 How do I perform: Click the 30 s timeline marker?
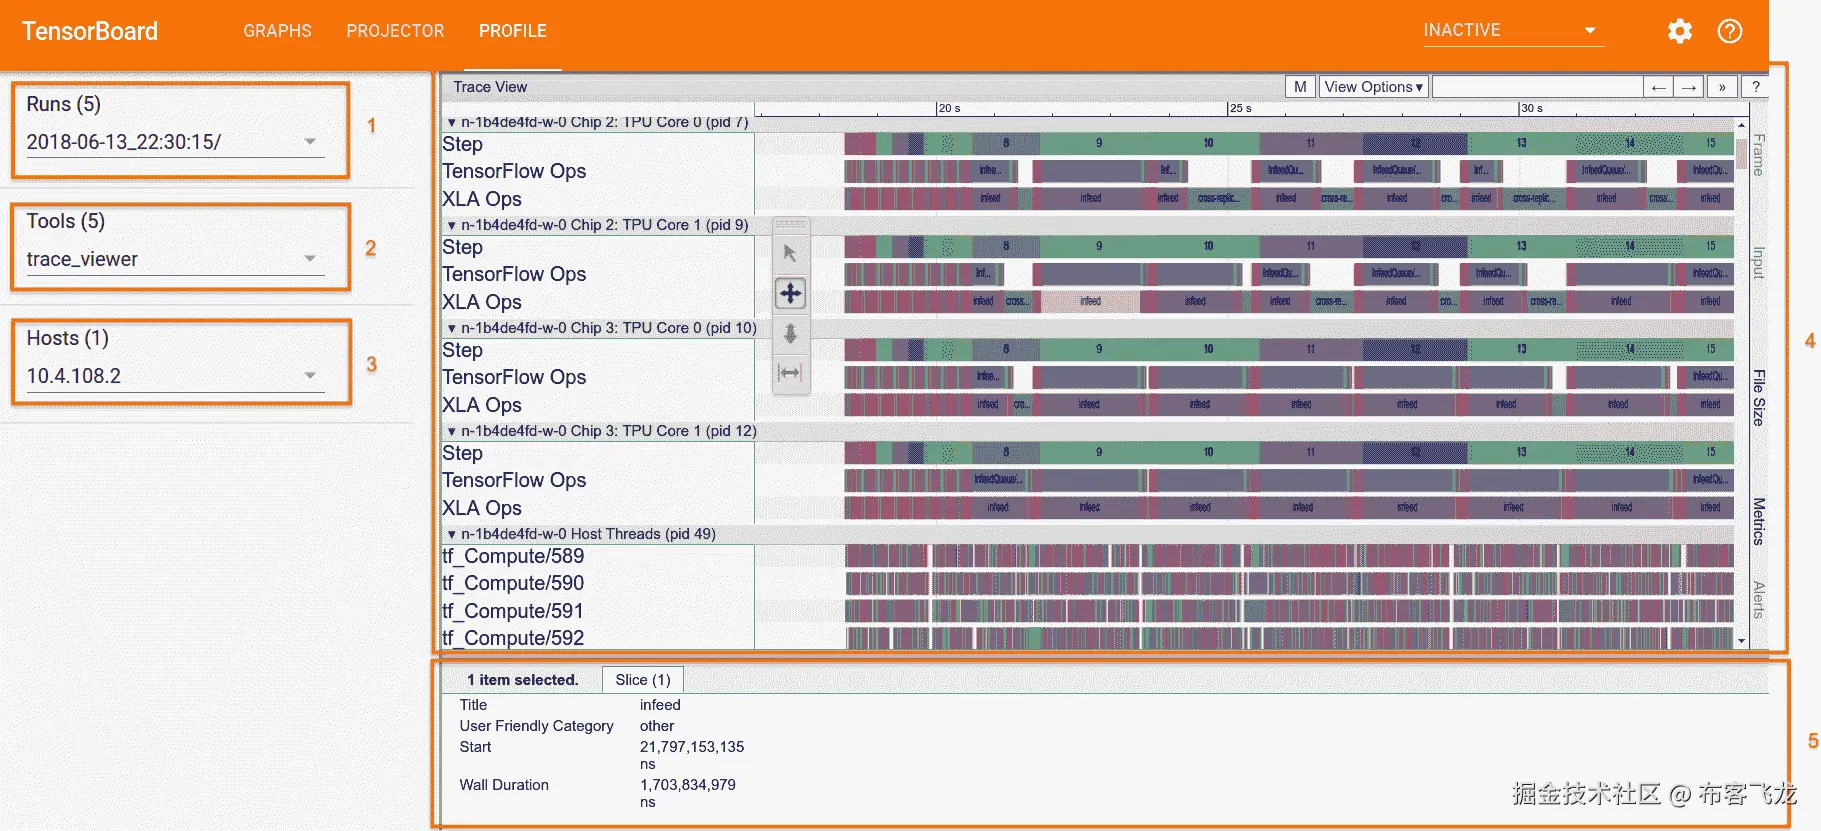[1531, 108]
